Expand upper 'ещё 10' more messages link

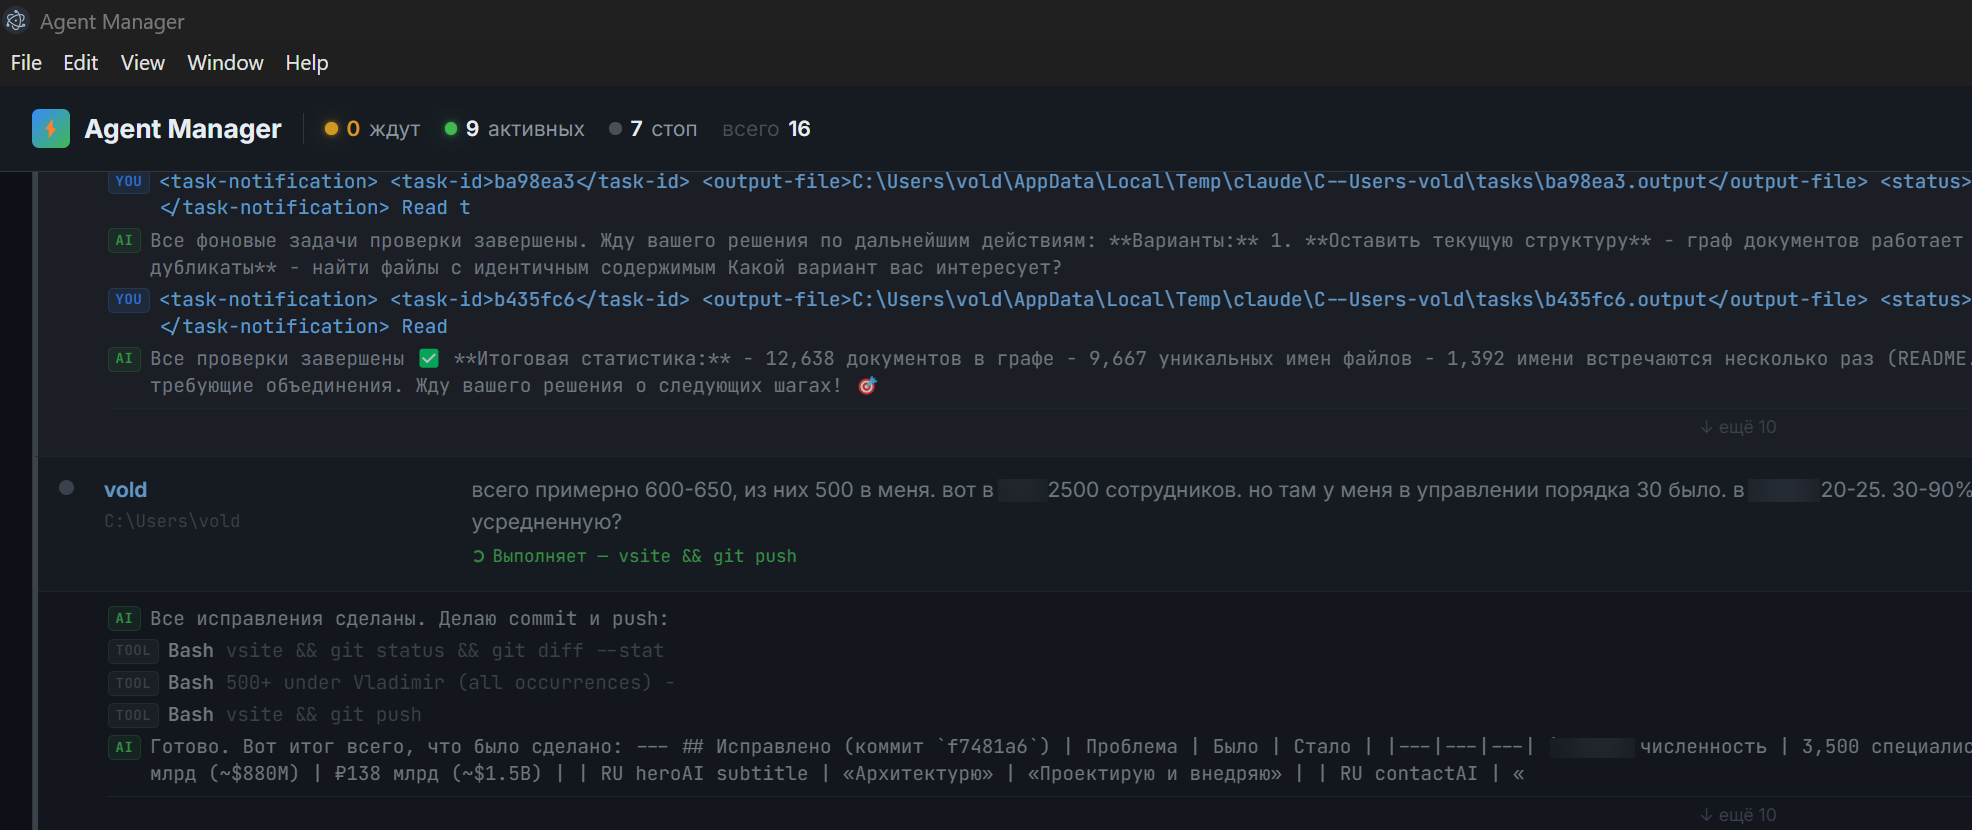tap(1738, 427)
